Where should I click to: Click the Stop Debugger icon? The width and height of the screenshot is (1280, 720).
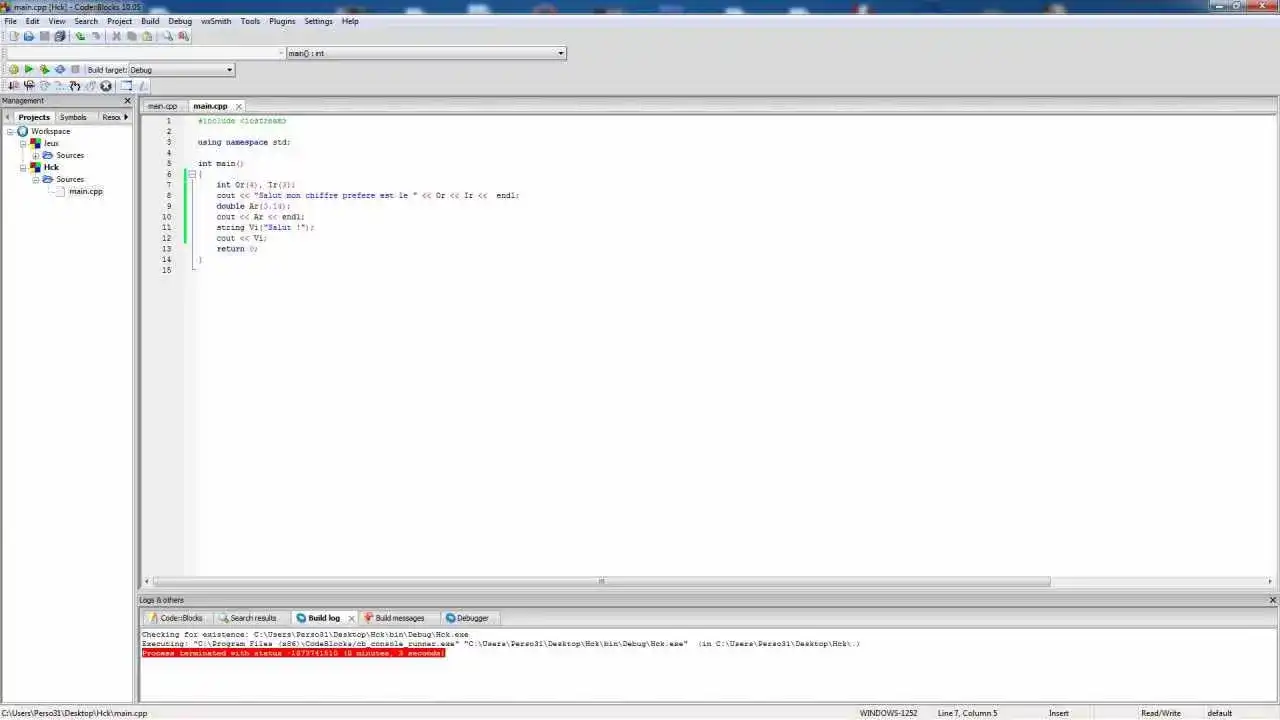[106, 85]
